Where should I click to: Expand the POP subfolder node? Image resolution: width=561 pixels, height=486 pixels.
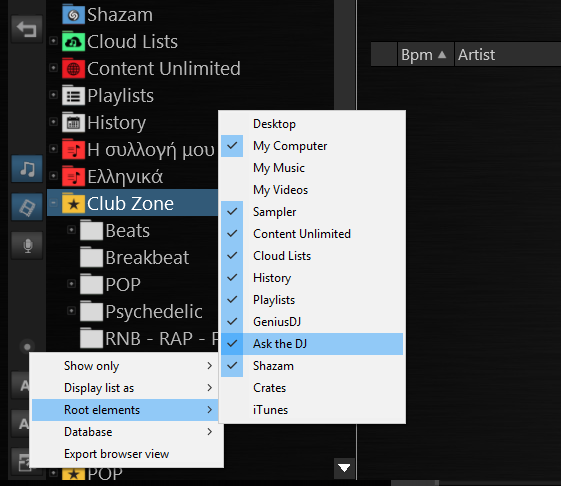[72, 284]
